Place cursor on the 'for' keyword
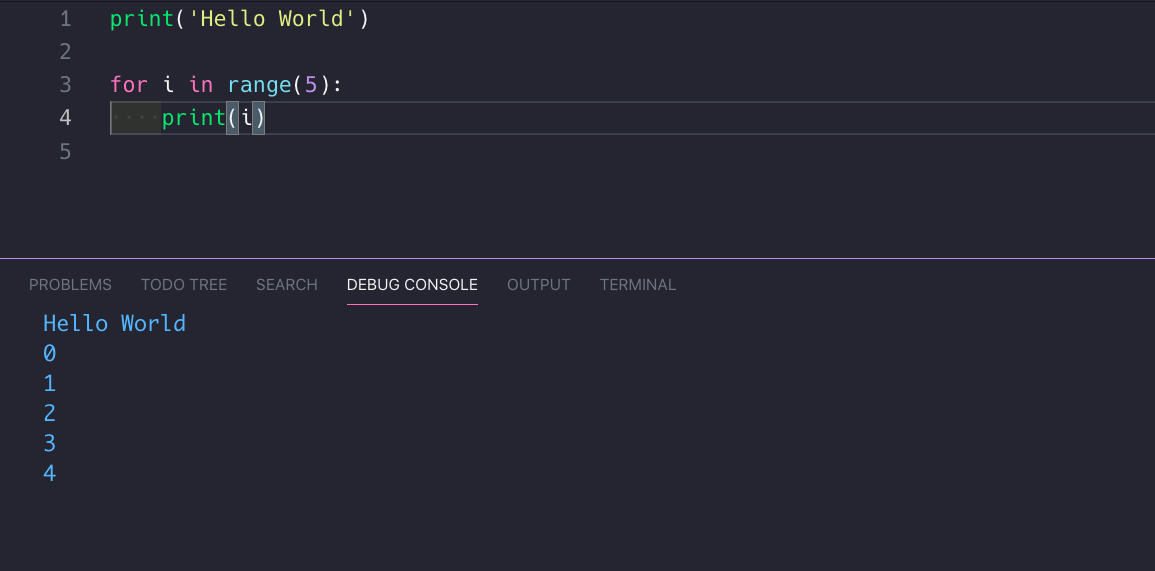This screenshot has height=571, width=1155. tap(129, 85)
